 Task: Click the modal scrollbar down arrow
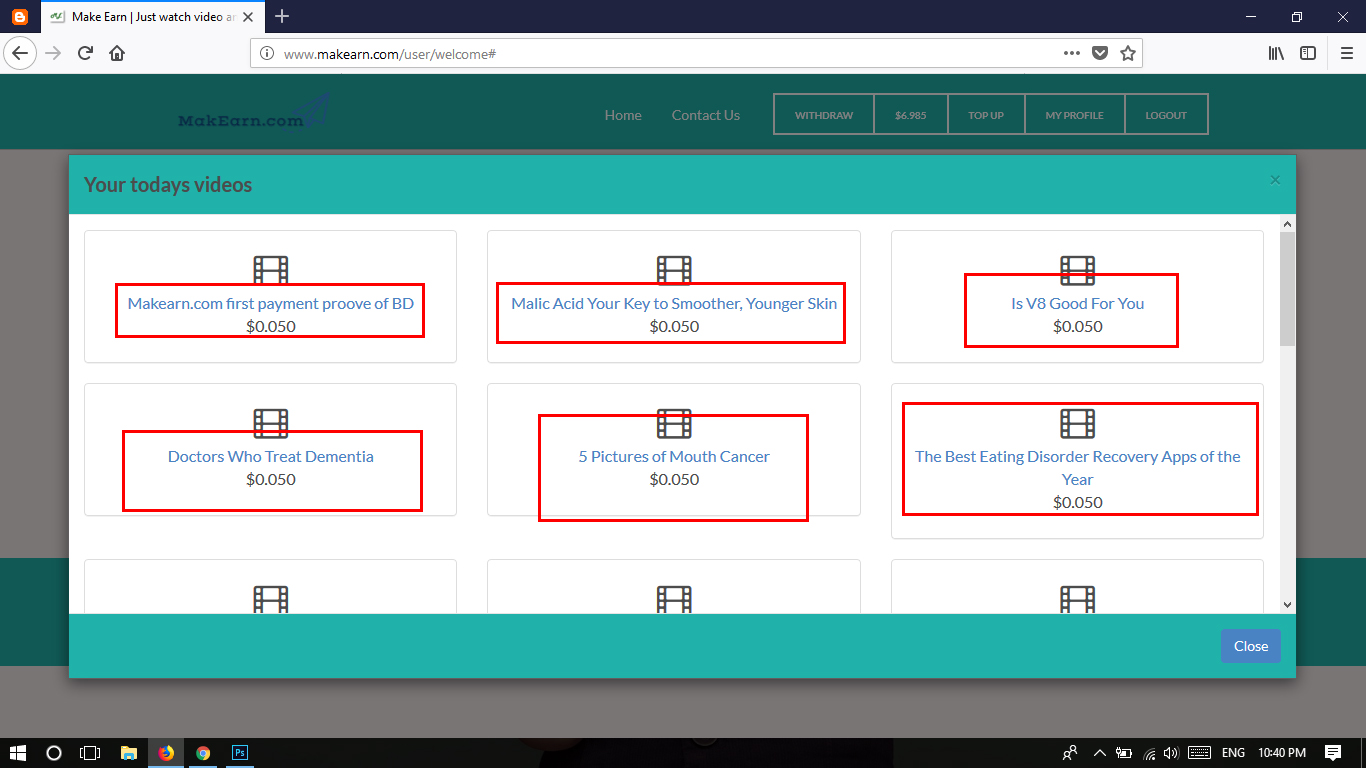1287,604
